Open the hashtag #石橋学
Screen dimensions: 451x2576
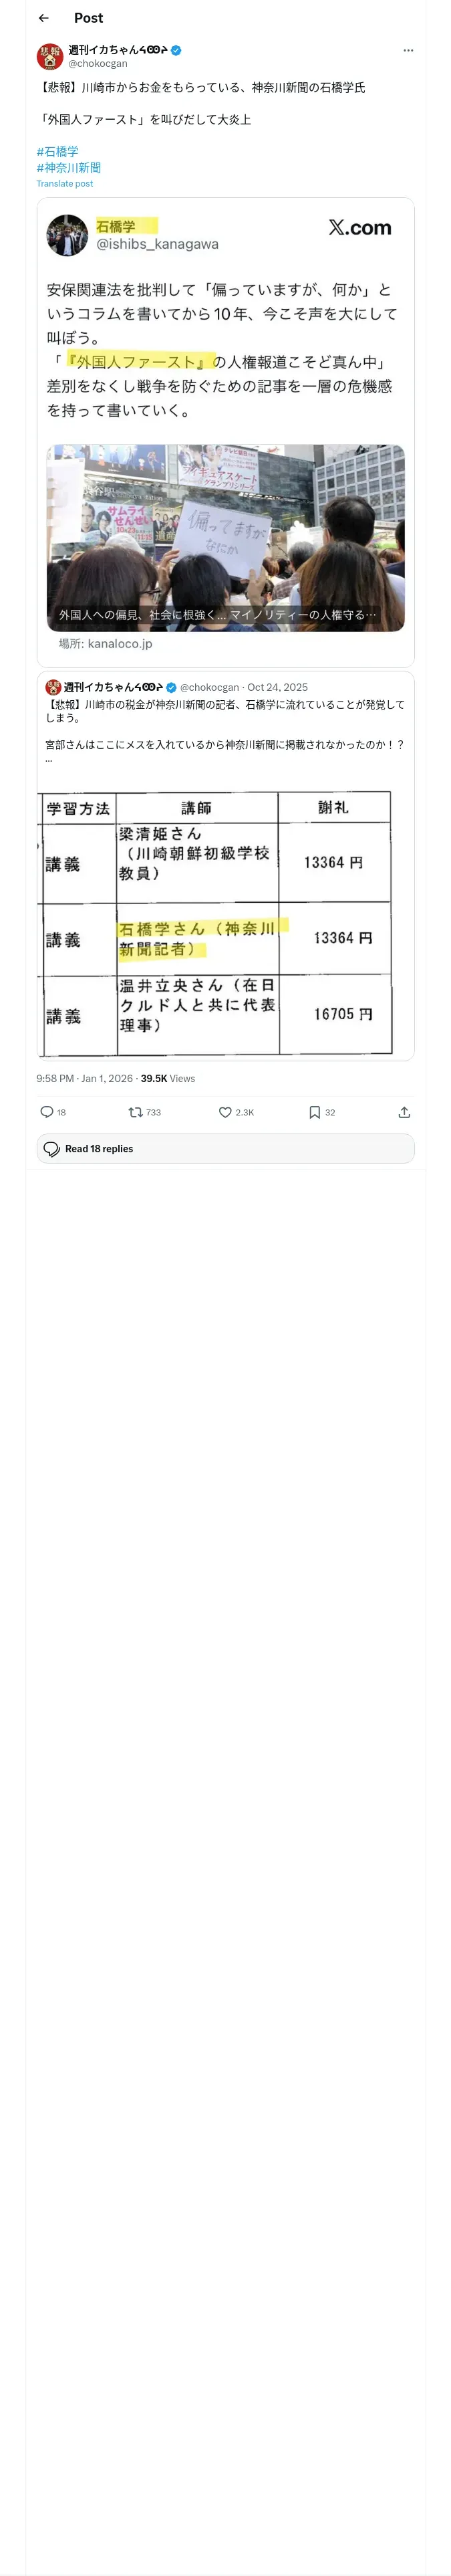58,152
